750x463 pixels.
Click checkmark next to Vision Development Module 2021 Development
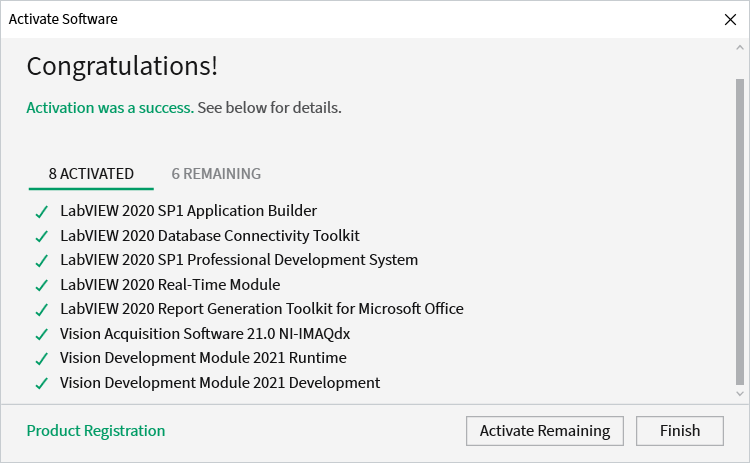click(42, 384)
